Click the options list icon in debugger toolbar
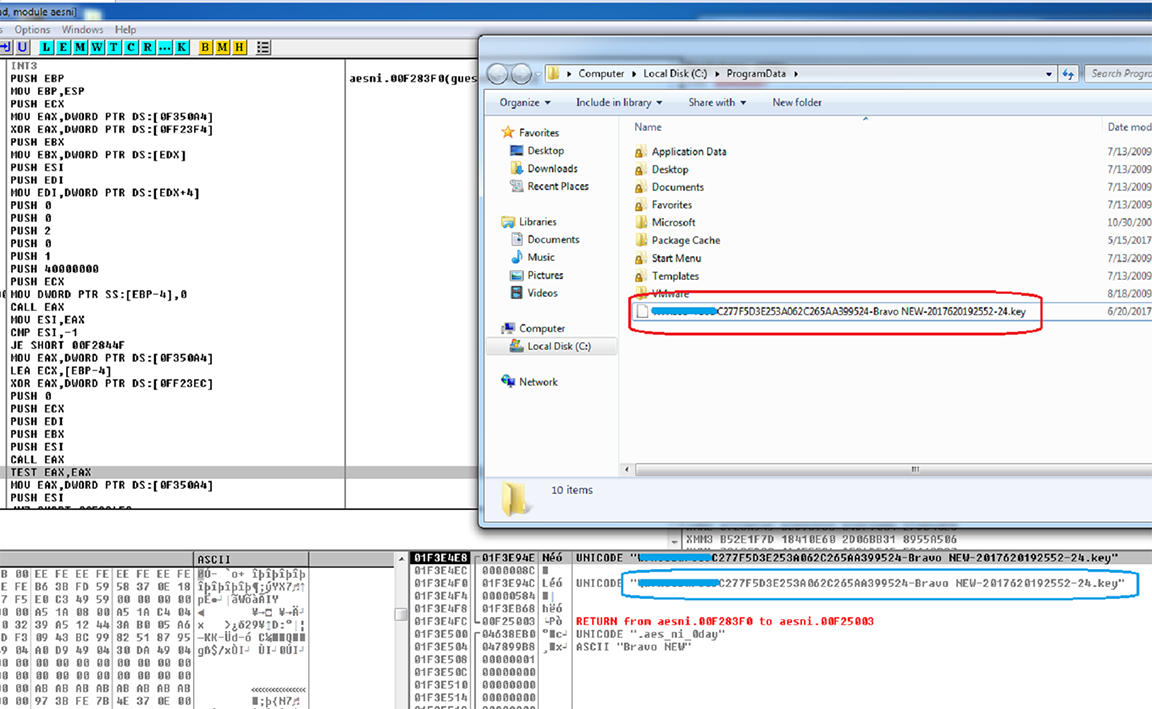 click(263, 47)
